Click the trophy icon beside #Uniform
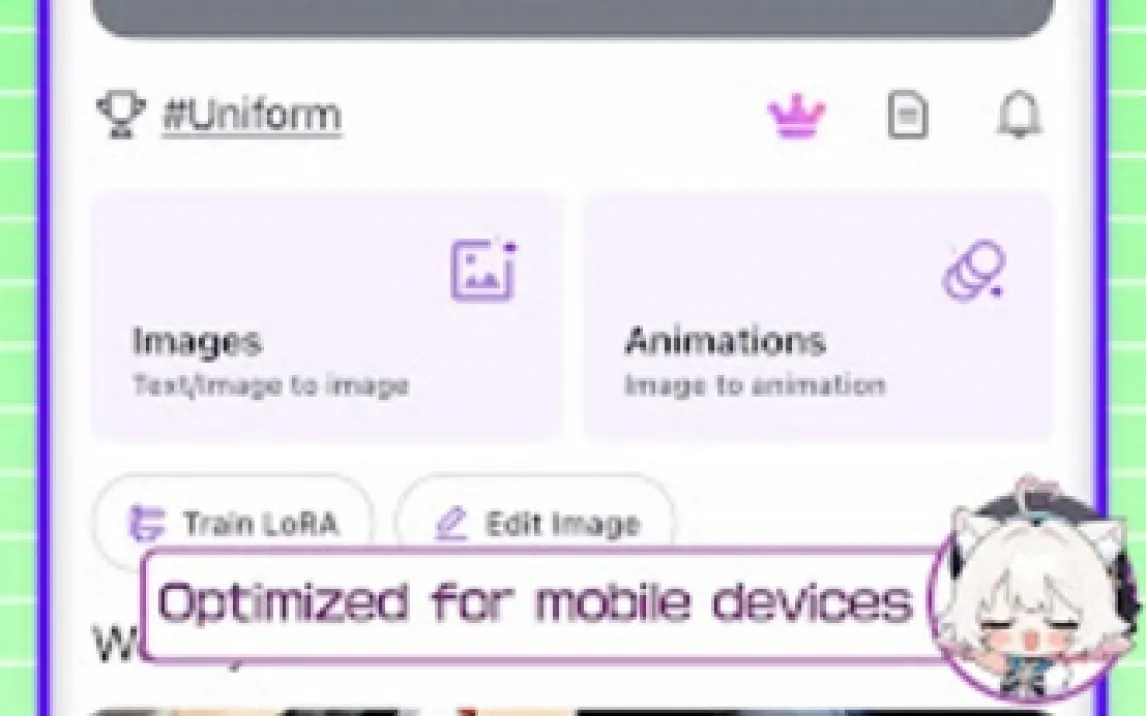Viewport: 1146px width, 716px height. point(121,114)
